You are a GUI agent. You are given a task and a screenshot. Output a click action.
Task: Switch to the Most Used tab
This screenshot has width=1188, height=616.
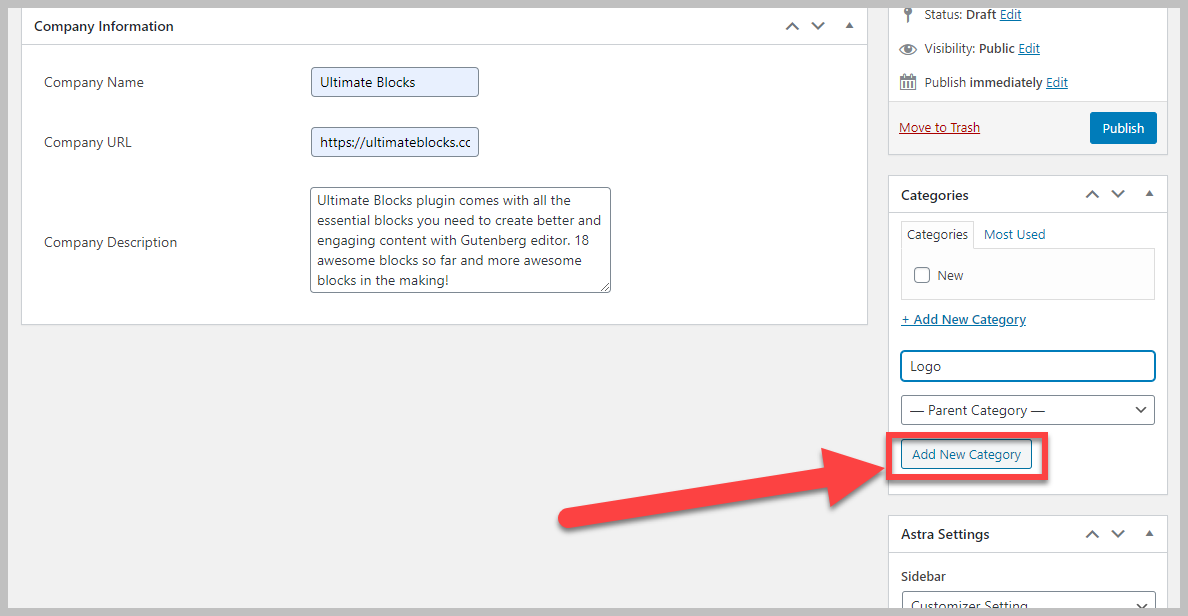1014,235
